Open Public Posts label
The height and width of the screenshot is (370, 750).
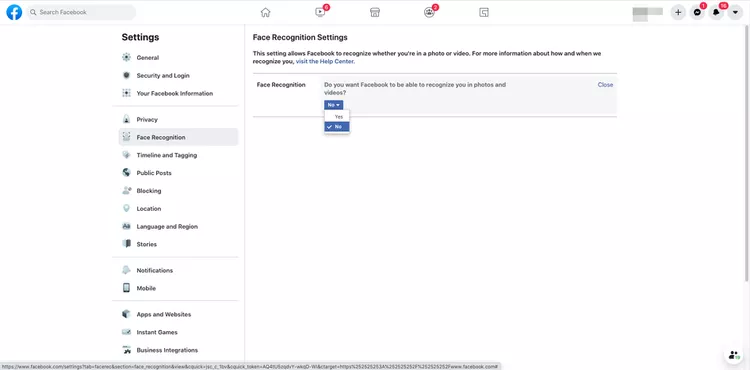[154, 173]
